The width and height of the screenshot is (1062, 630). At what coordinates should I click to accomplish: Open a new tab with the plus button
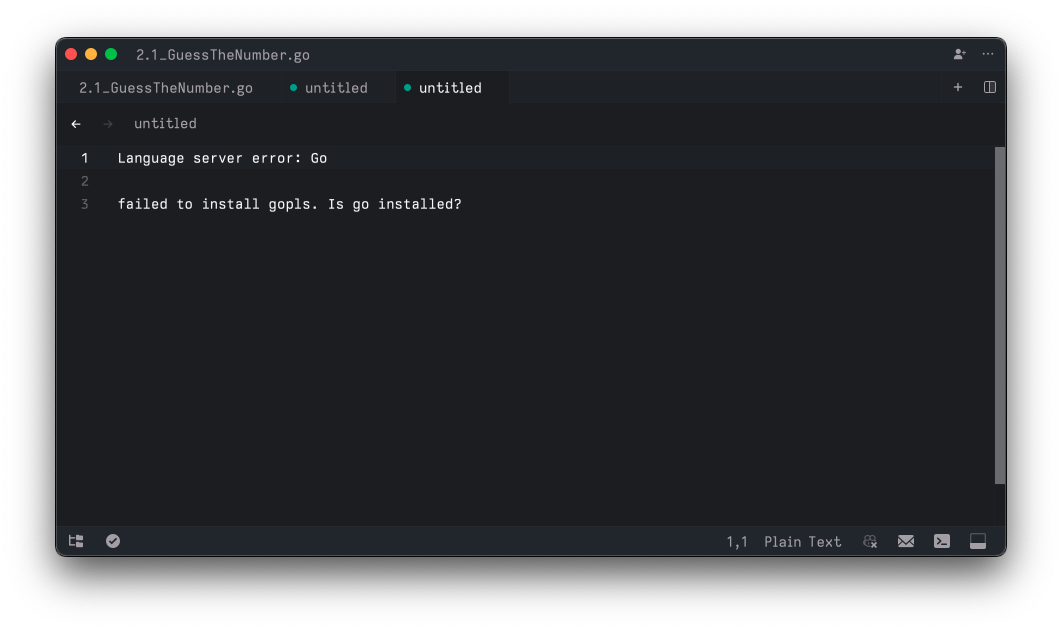point(957,87)
